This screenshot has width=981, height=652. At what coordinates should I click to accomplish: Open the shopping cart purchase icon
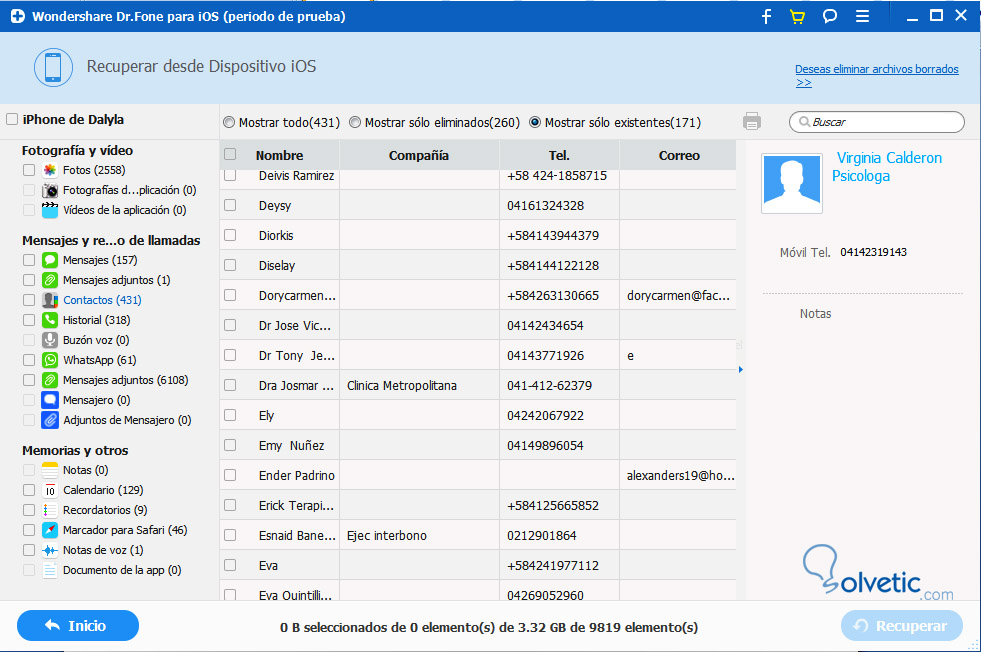pyautogui.click(x=797, y=16)
